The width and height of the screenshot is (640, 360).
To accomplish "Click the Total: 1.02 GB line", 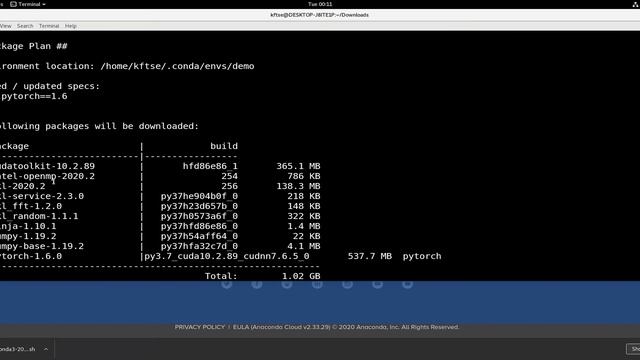I will 262,276.
